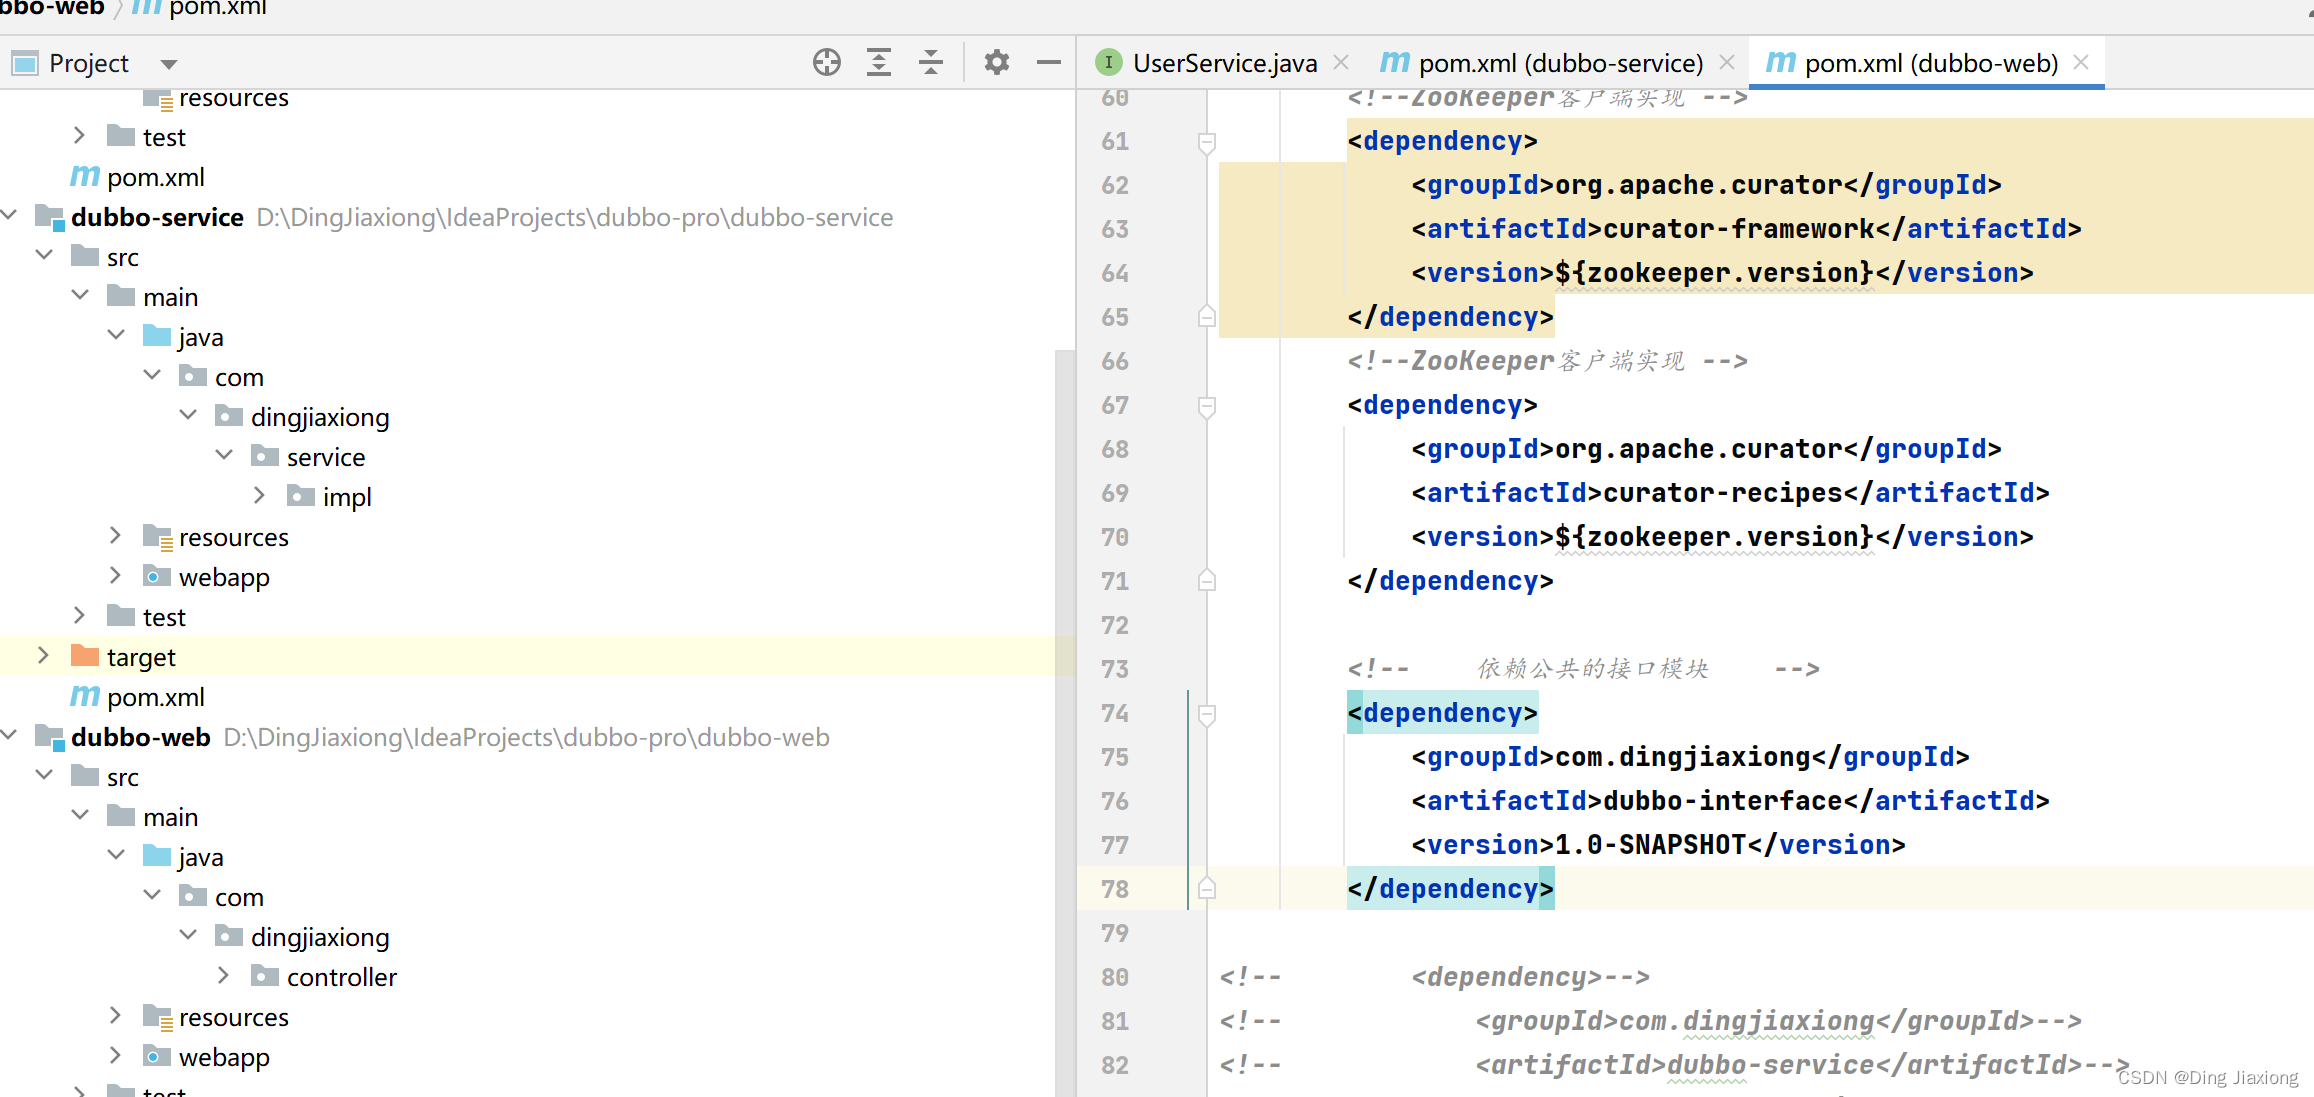Click the collapse all icon in toolbar
This screenshot has height=1097, width=2314.
click(x=934, y=62)
